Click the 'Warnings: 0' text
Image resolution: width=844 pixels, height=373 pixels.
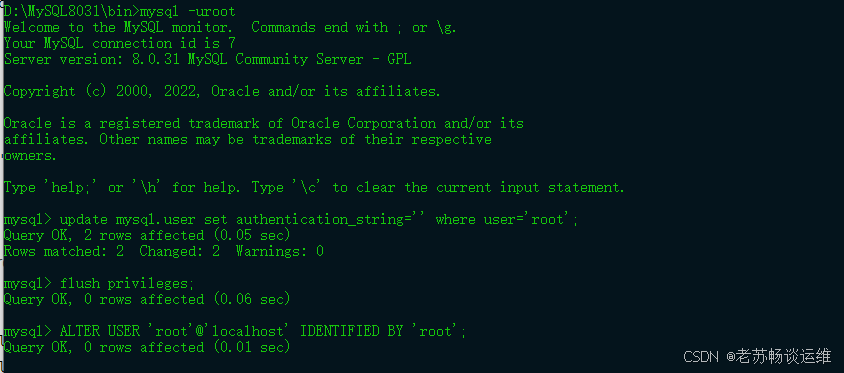279,251
